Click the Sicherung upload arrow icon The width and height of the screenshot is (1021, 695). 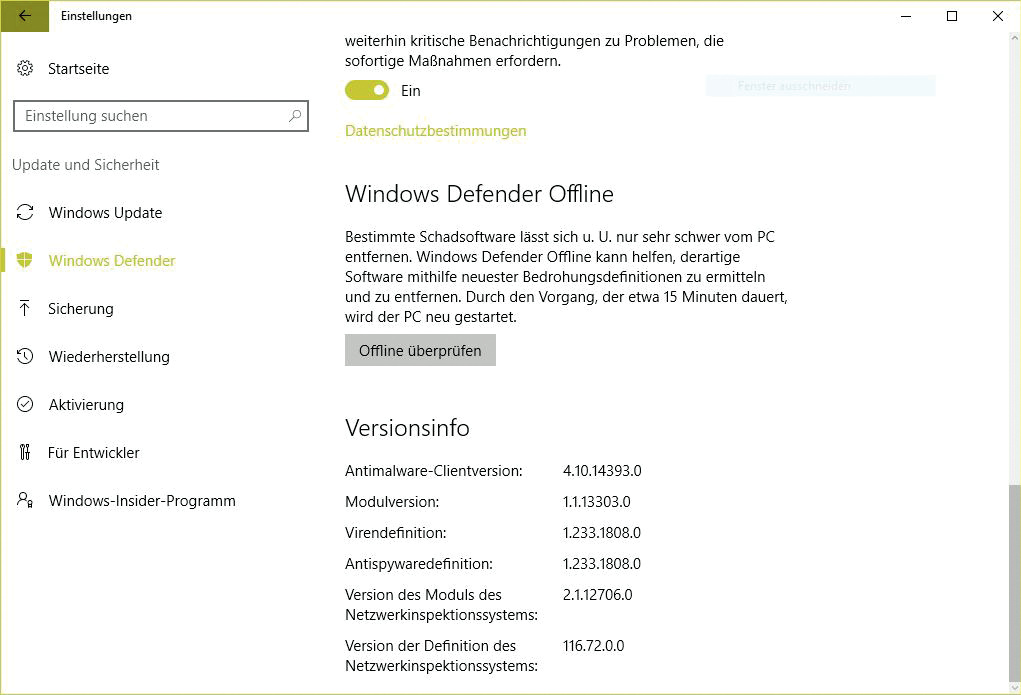(x=25, y=309)
